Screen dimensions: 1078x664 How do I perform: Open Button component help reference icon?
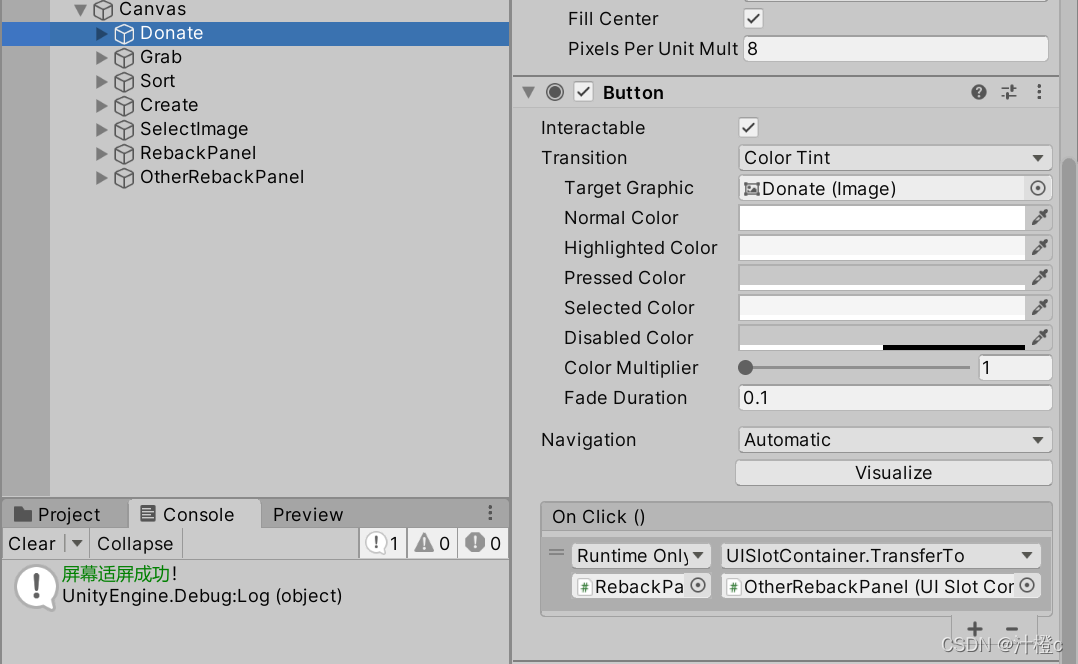[x=979, y=92]
